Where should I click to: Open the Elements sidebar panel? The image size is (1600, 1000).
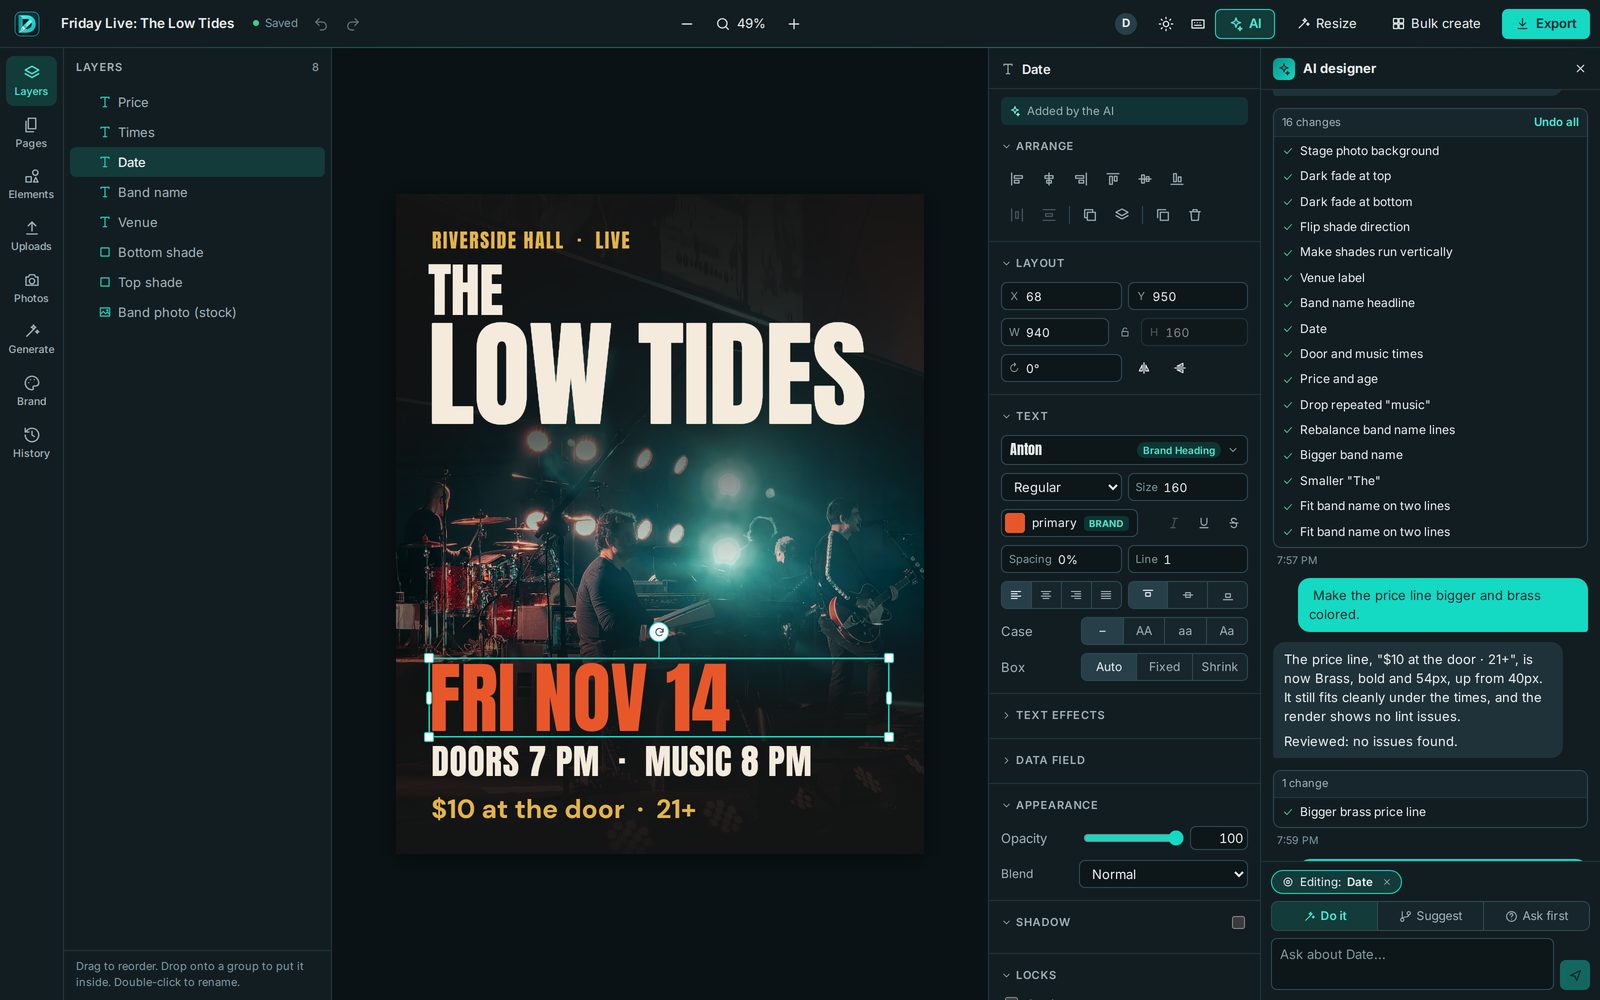pos(31,184)
